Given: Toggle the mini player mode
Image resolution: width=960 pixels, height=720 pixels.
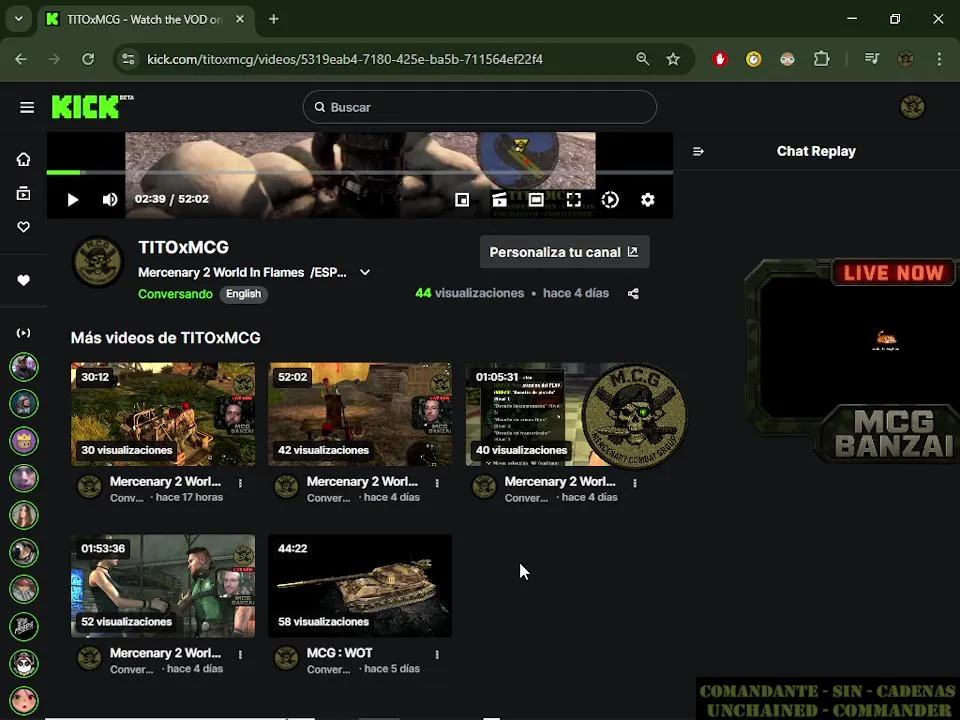Looking at the screenshot, I should [462, 200].
